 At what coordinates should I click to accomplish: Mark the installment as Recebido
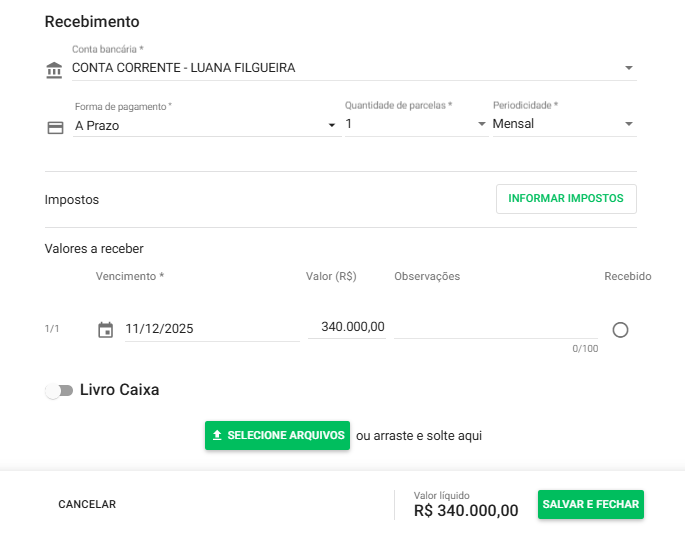(620, 330)
